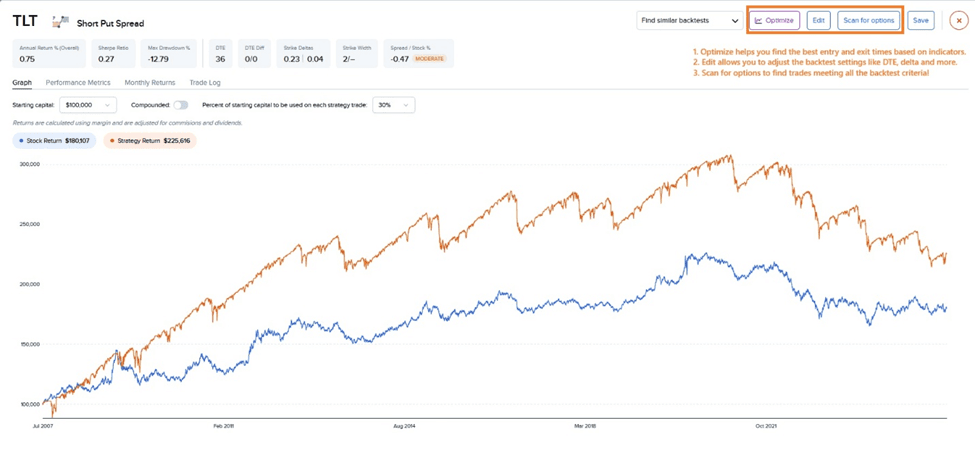Switch to the Performance Metrics tab
Viewport: 975px width, 450px height.
tap(78, 83)
